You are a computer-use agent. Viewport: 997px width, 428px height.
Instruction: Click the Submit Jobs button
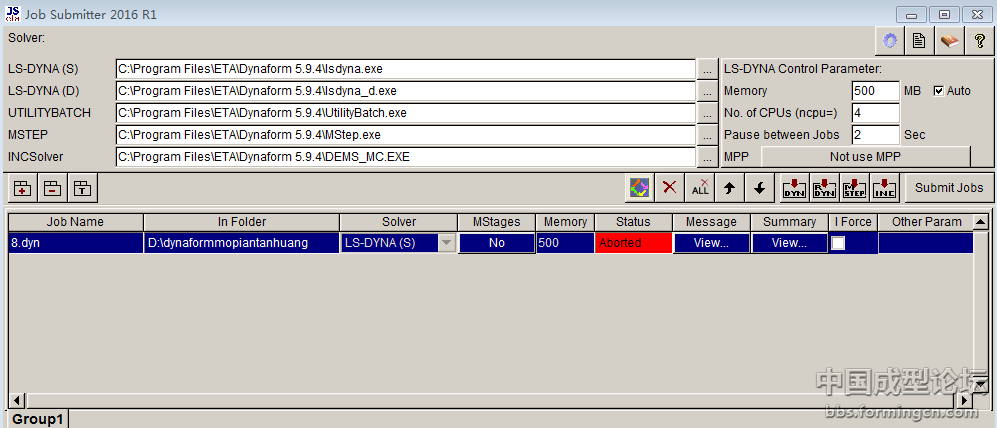point(949,187)
